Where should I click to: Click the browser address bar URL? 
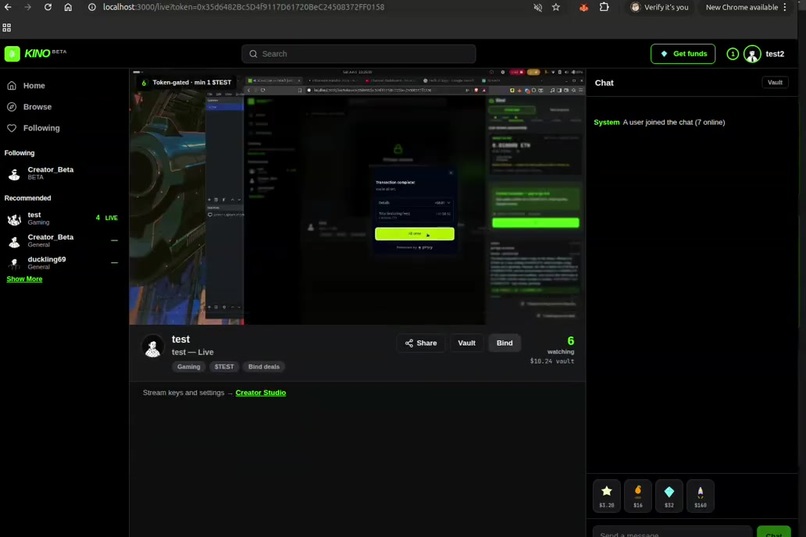click(244, 7)
